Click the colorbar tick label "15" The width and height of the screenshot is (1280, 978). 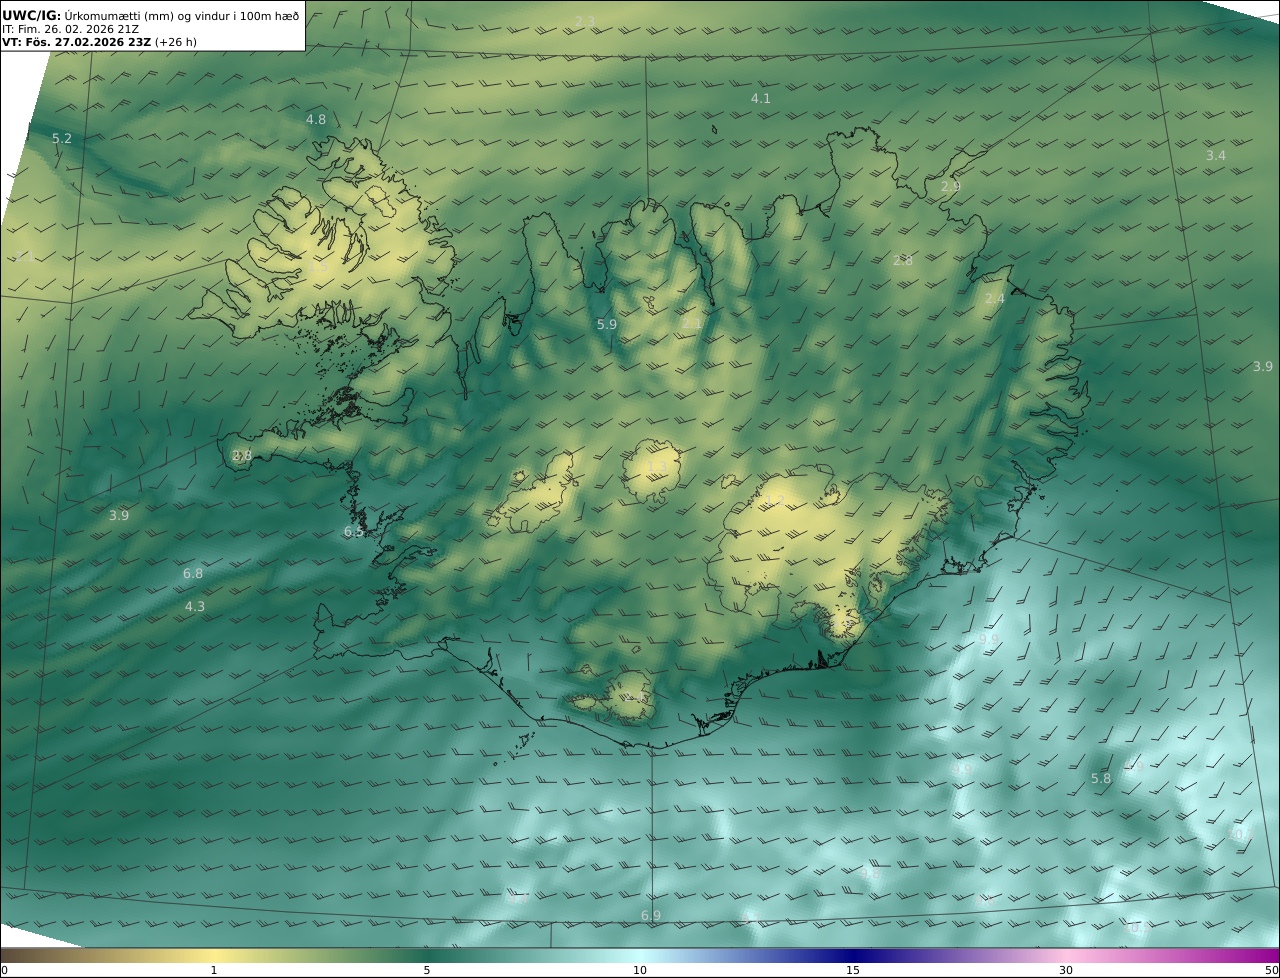click(x=853, y=970)
